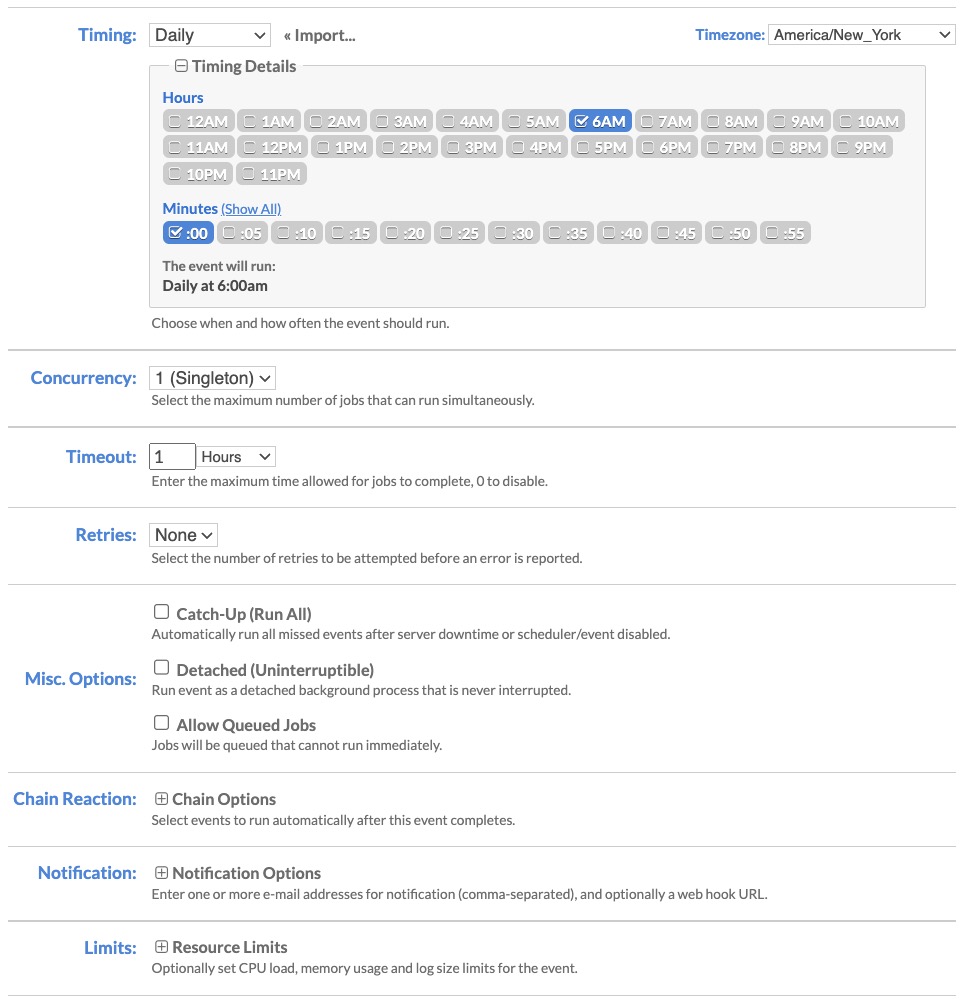Expand the Resource Limits section
The image size is (964, 1002).
click(162, 947)
